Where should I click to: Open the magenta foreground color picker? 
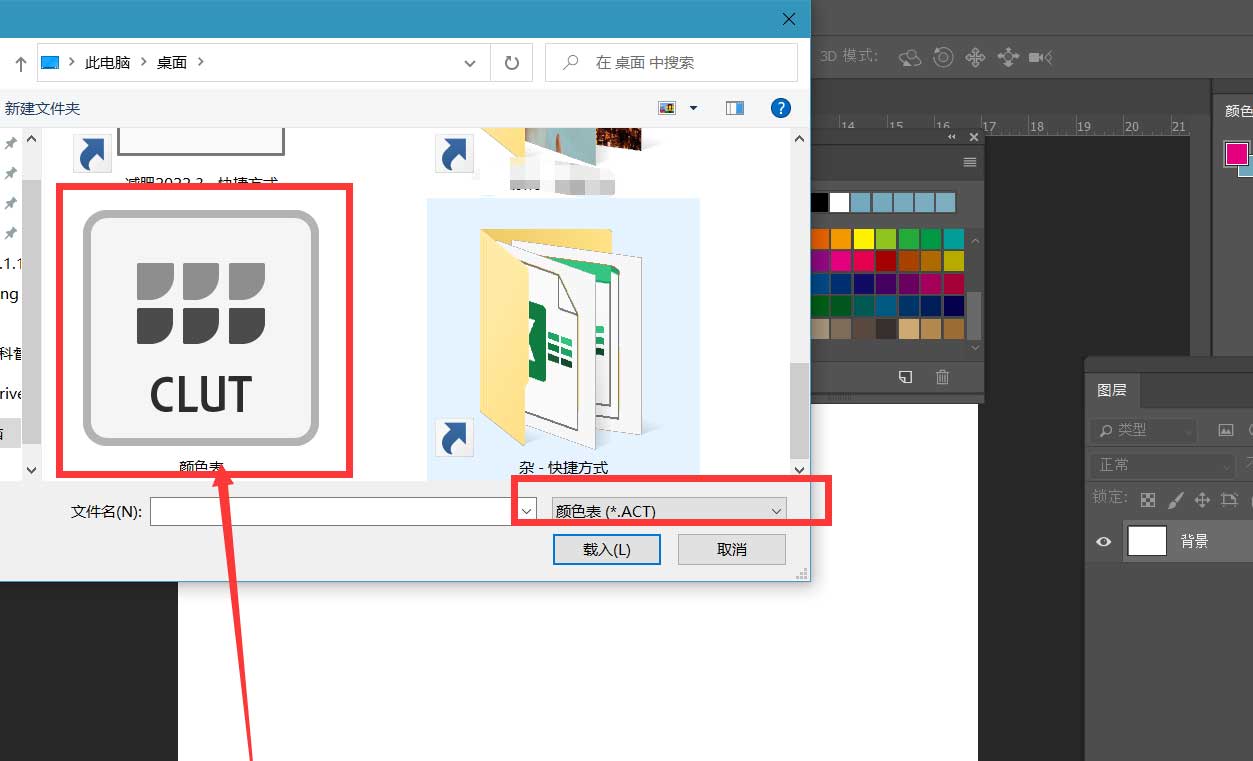pyautogui.click(x=1237, y=154)
